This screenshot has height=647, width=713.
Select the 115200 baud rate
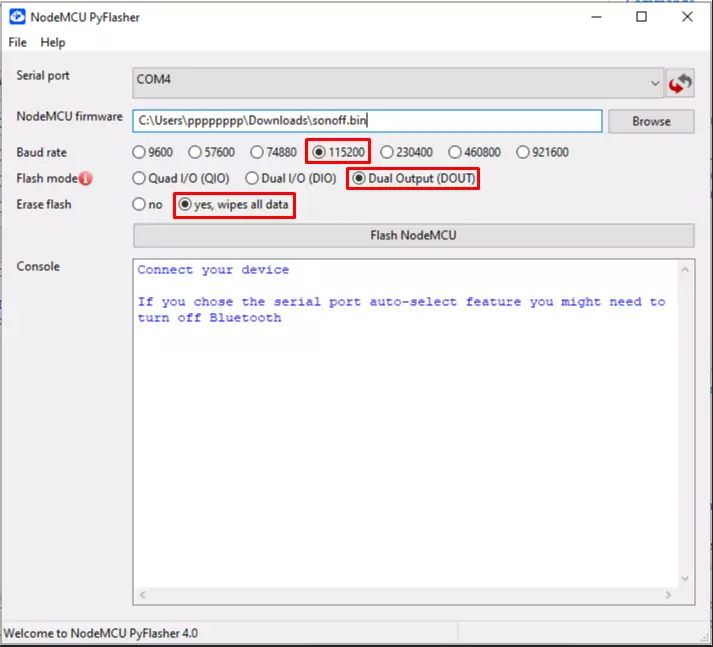pos(338,152)
